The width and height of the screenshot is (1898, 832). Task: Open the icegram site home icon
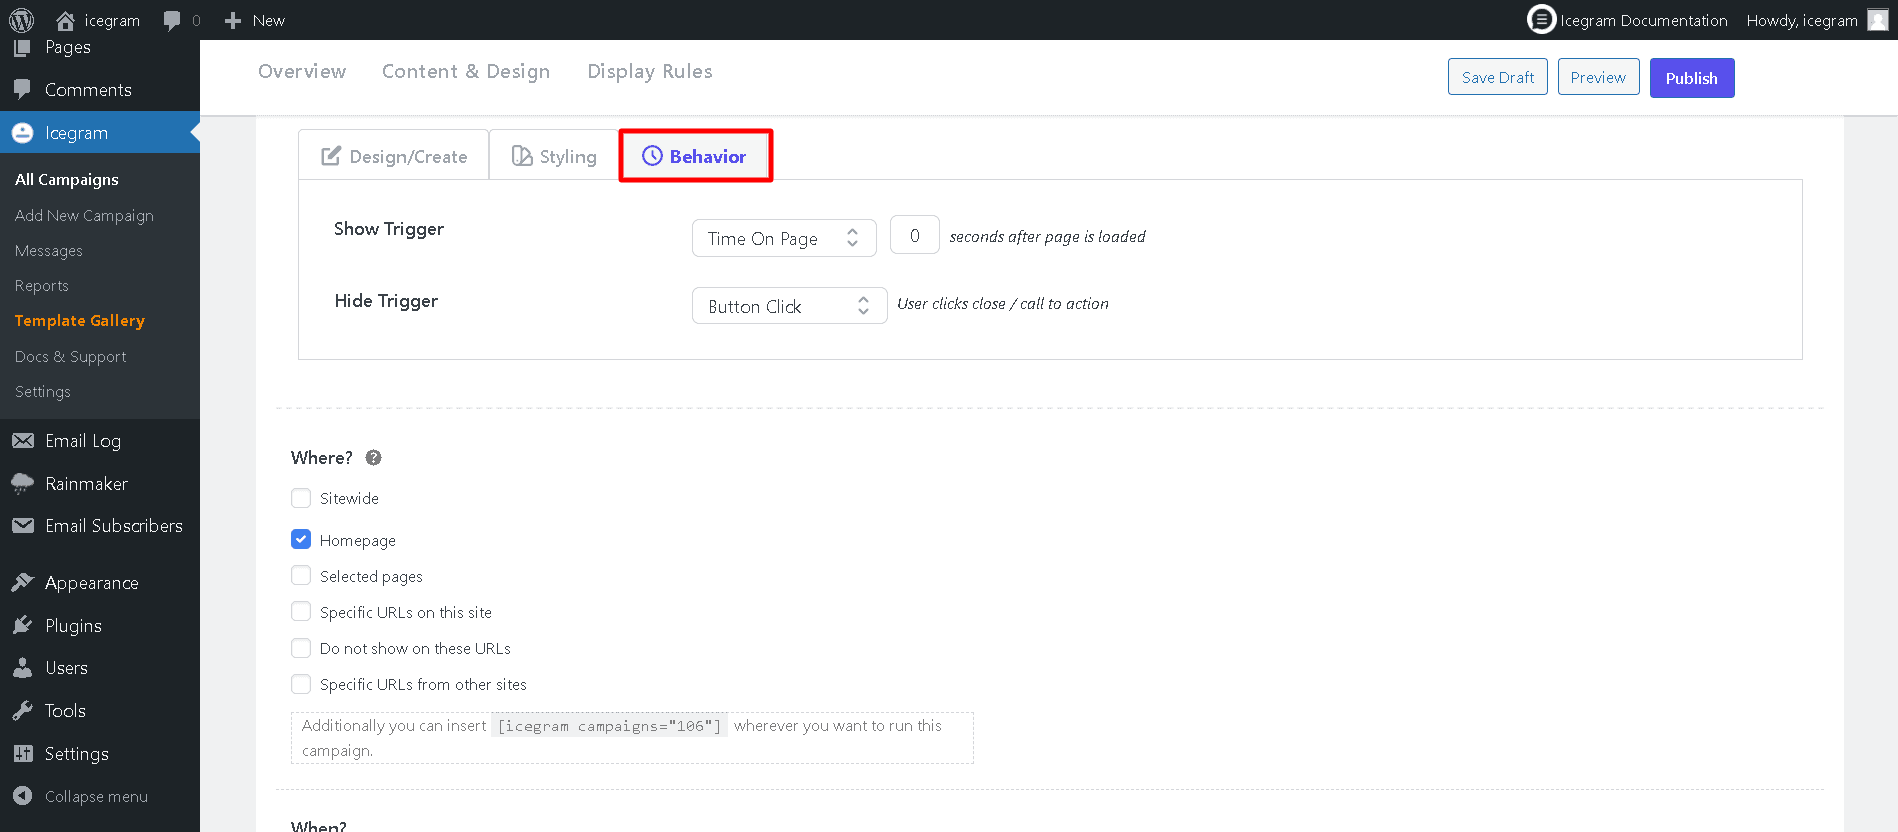65,20
